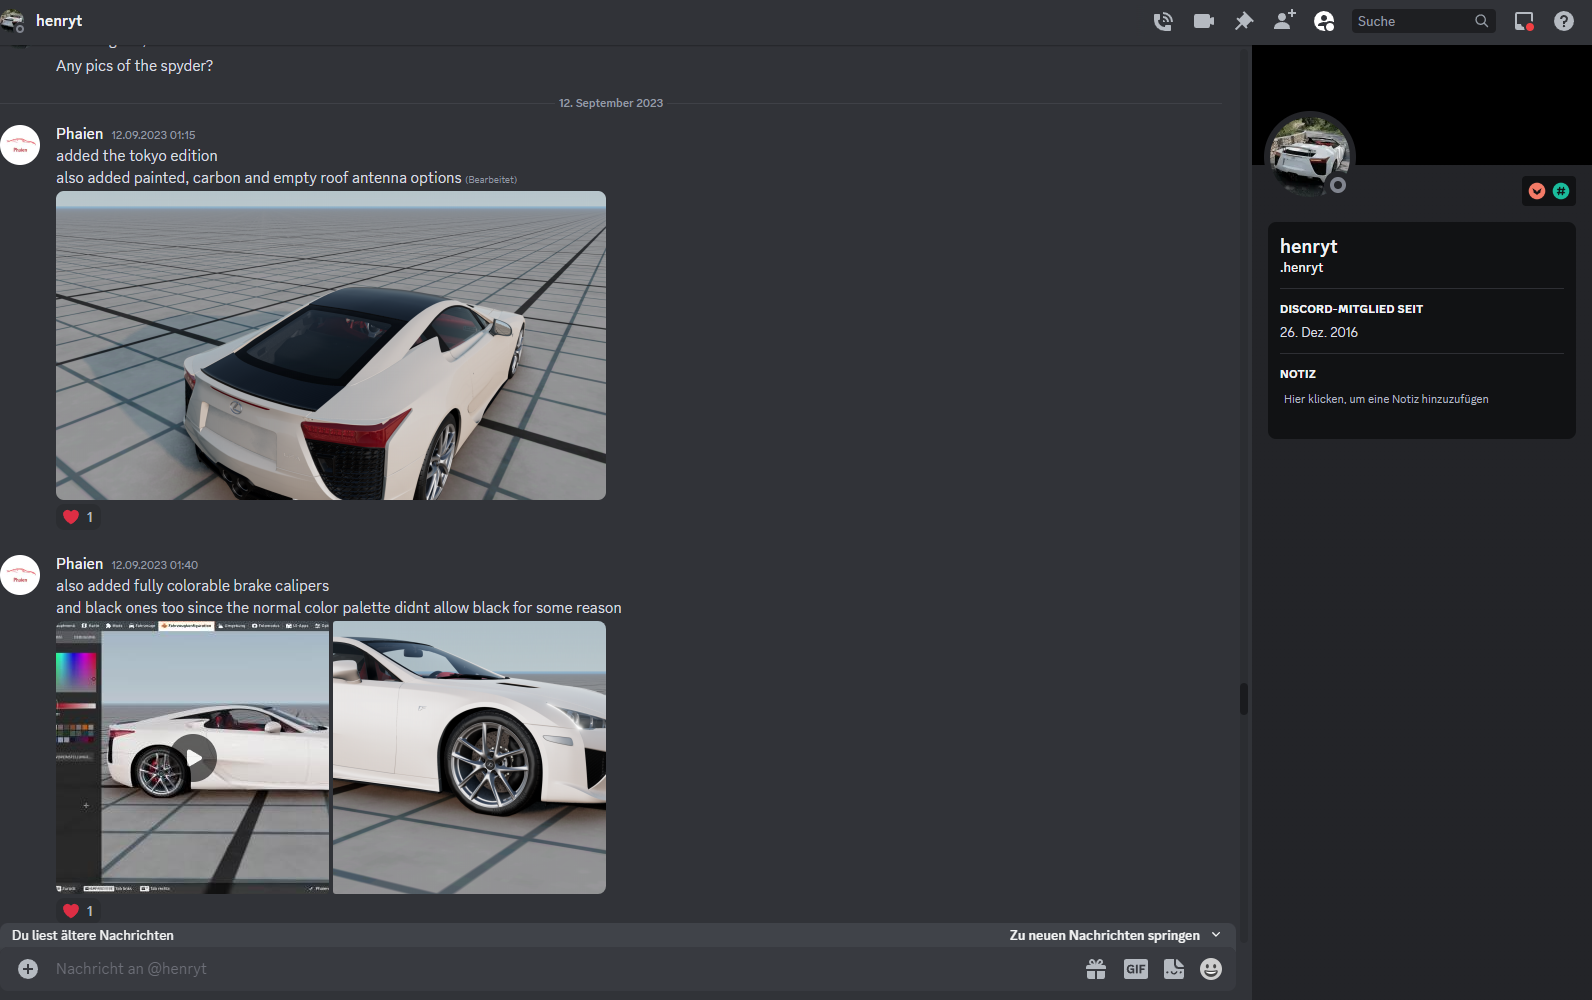The height and width of the screenshot is (1000, 1592).
Task: Open the white Lexus rear view image
Action: click(x=331, y=345)
